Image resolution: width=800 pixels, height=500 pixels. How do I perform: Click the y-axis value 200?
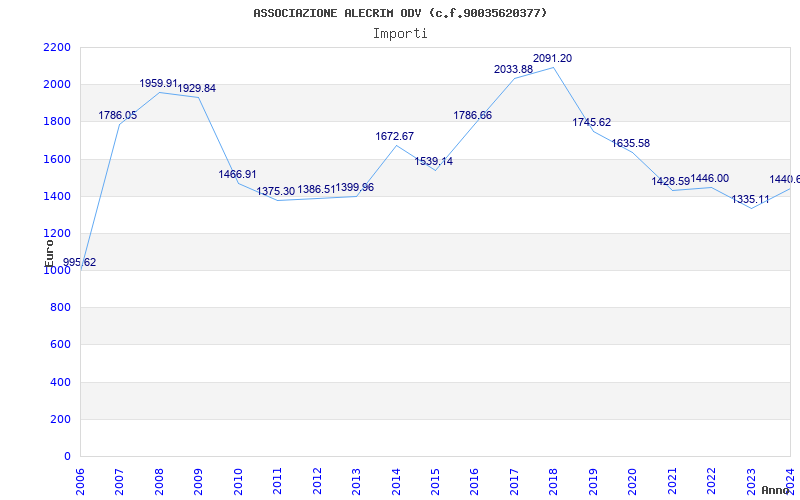pyautogui.click(x=60, y=419)
